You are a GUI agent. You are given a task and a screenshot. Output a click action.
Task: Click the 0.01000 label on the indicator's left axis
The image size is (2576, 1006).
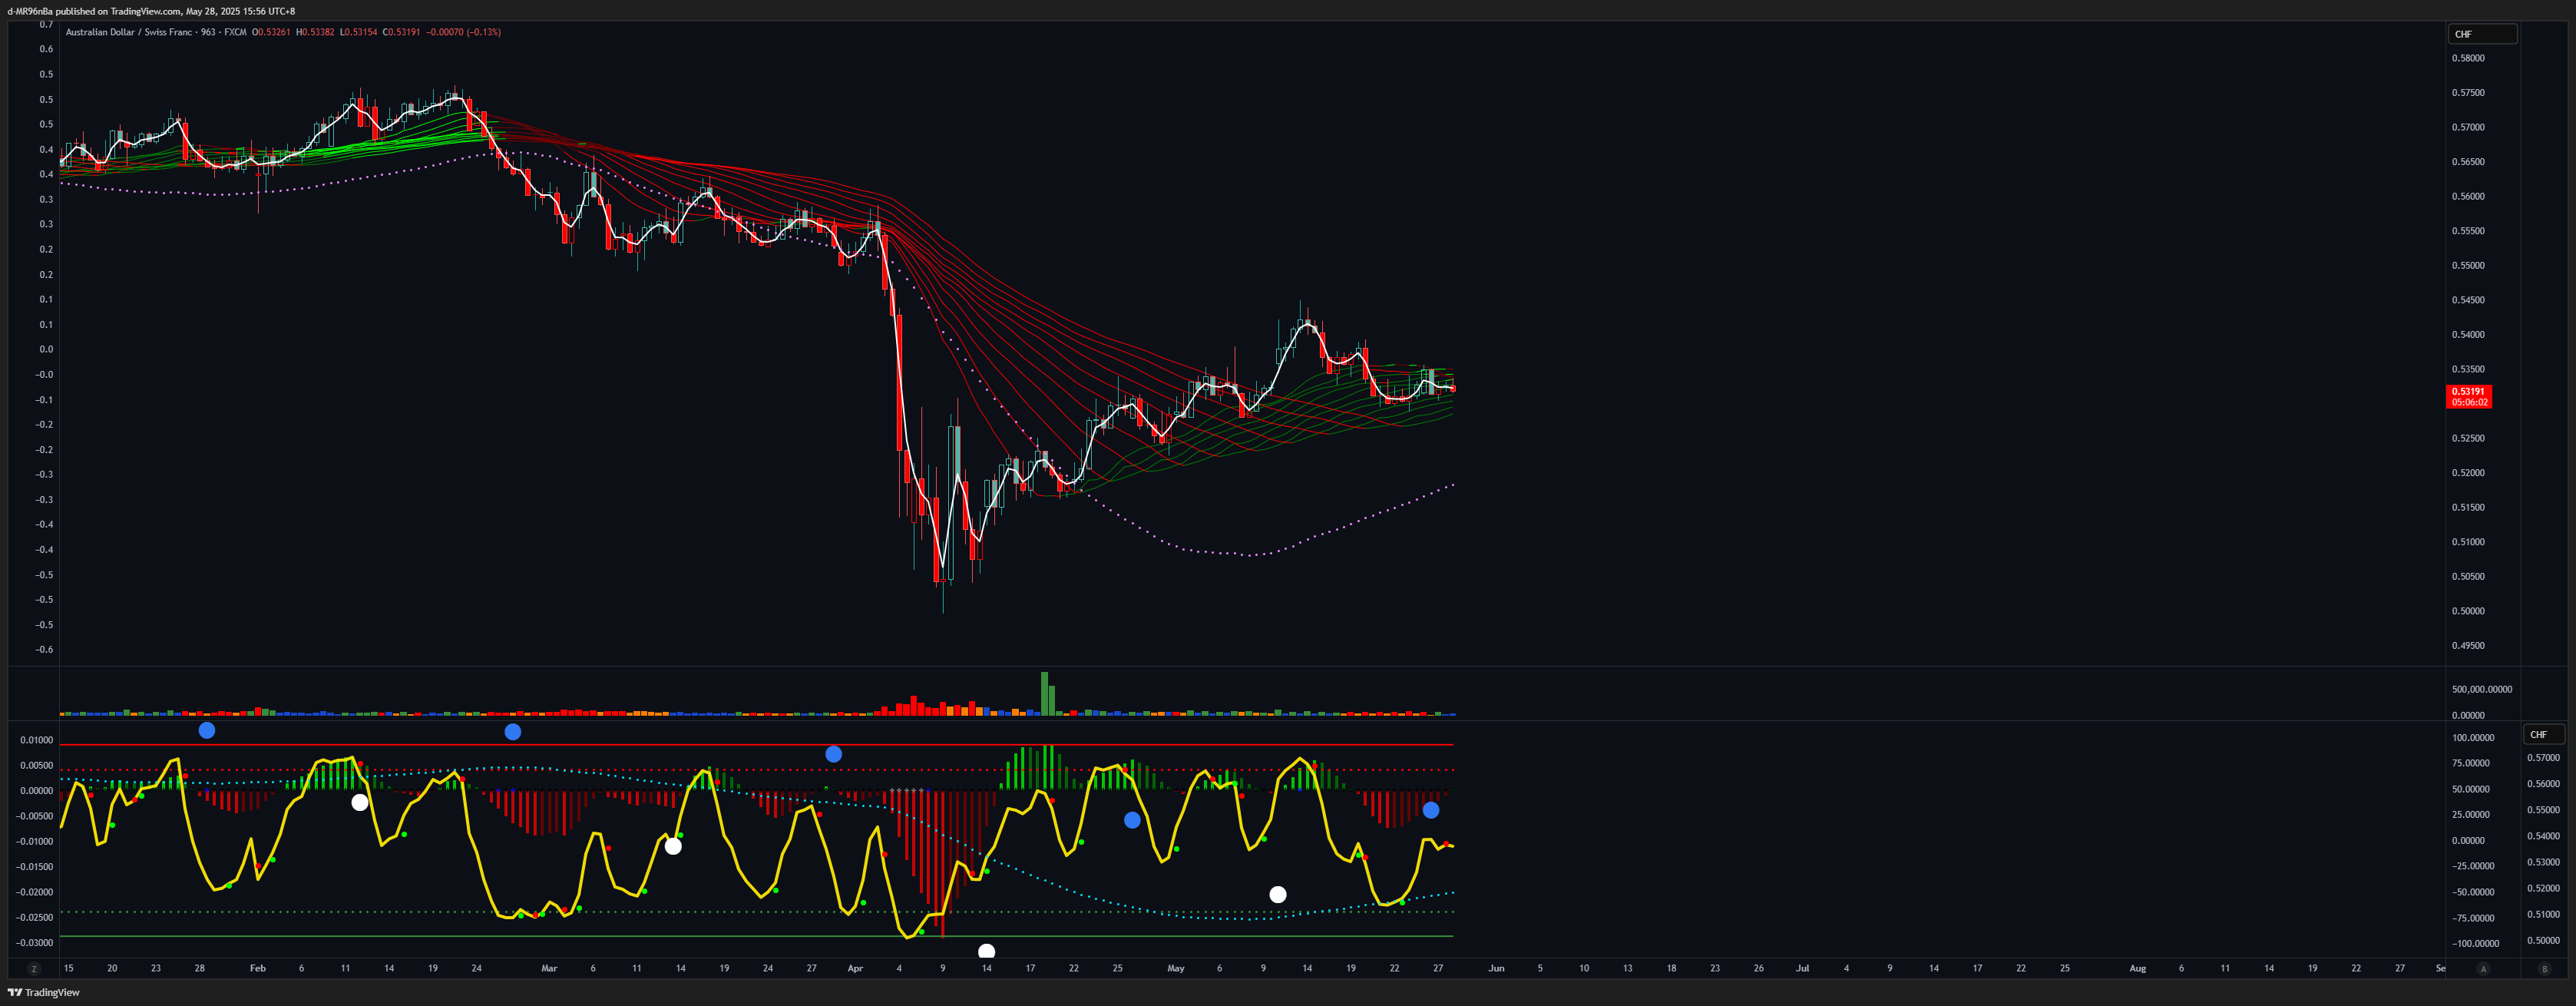37,740
